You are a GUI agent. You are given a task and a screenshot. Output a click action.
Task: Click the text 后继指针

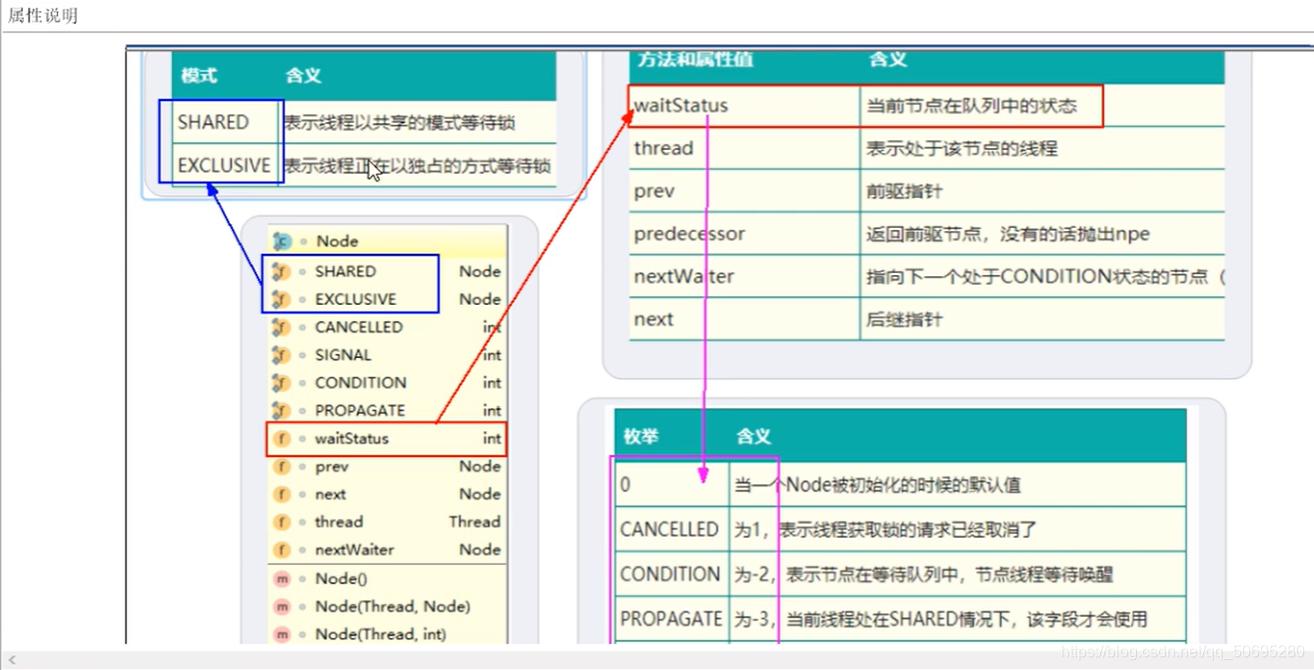pyautogui.click(x=904, y=321)
